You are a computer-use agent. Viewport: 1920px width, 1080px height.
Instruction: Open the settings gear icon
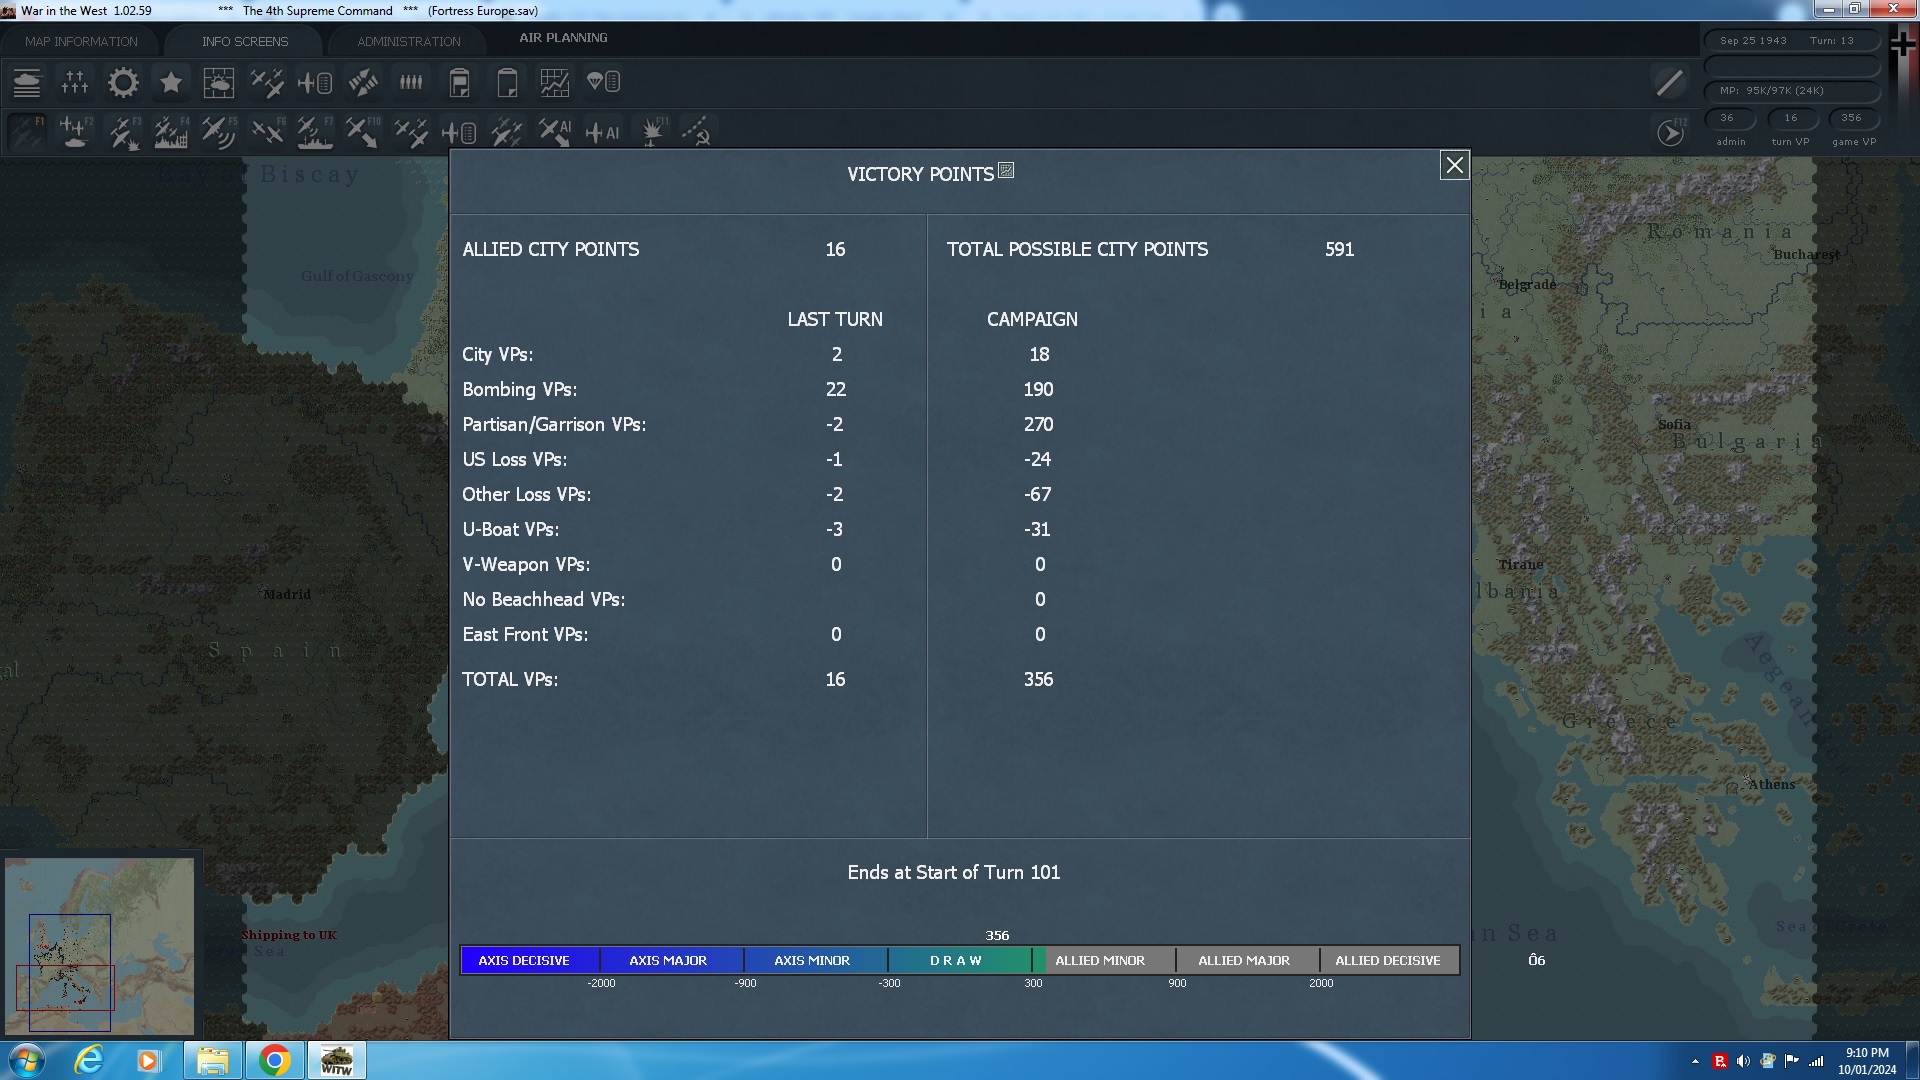tap(122, 82)
